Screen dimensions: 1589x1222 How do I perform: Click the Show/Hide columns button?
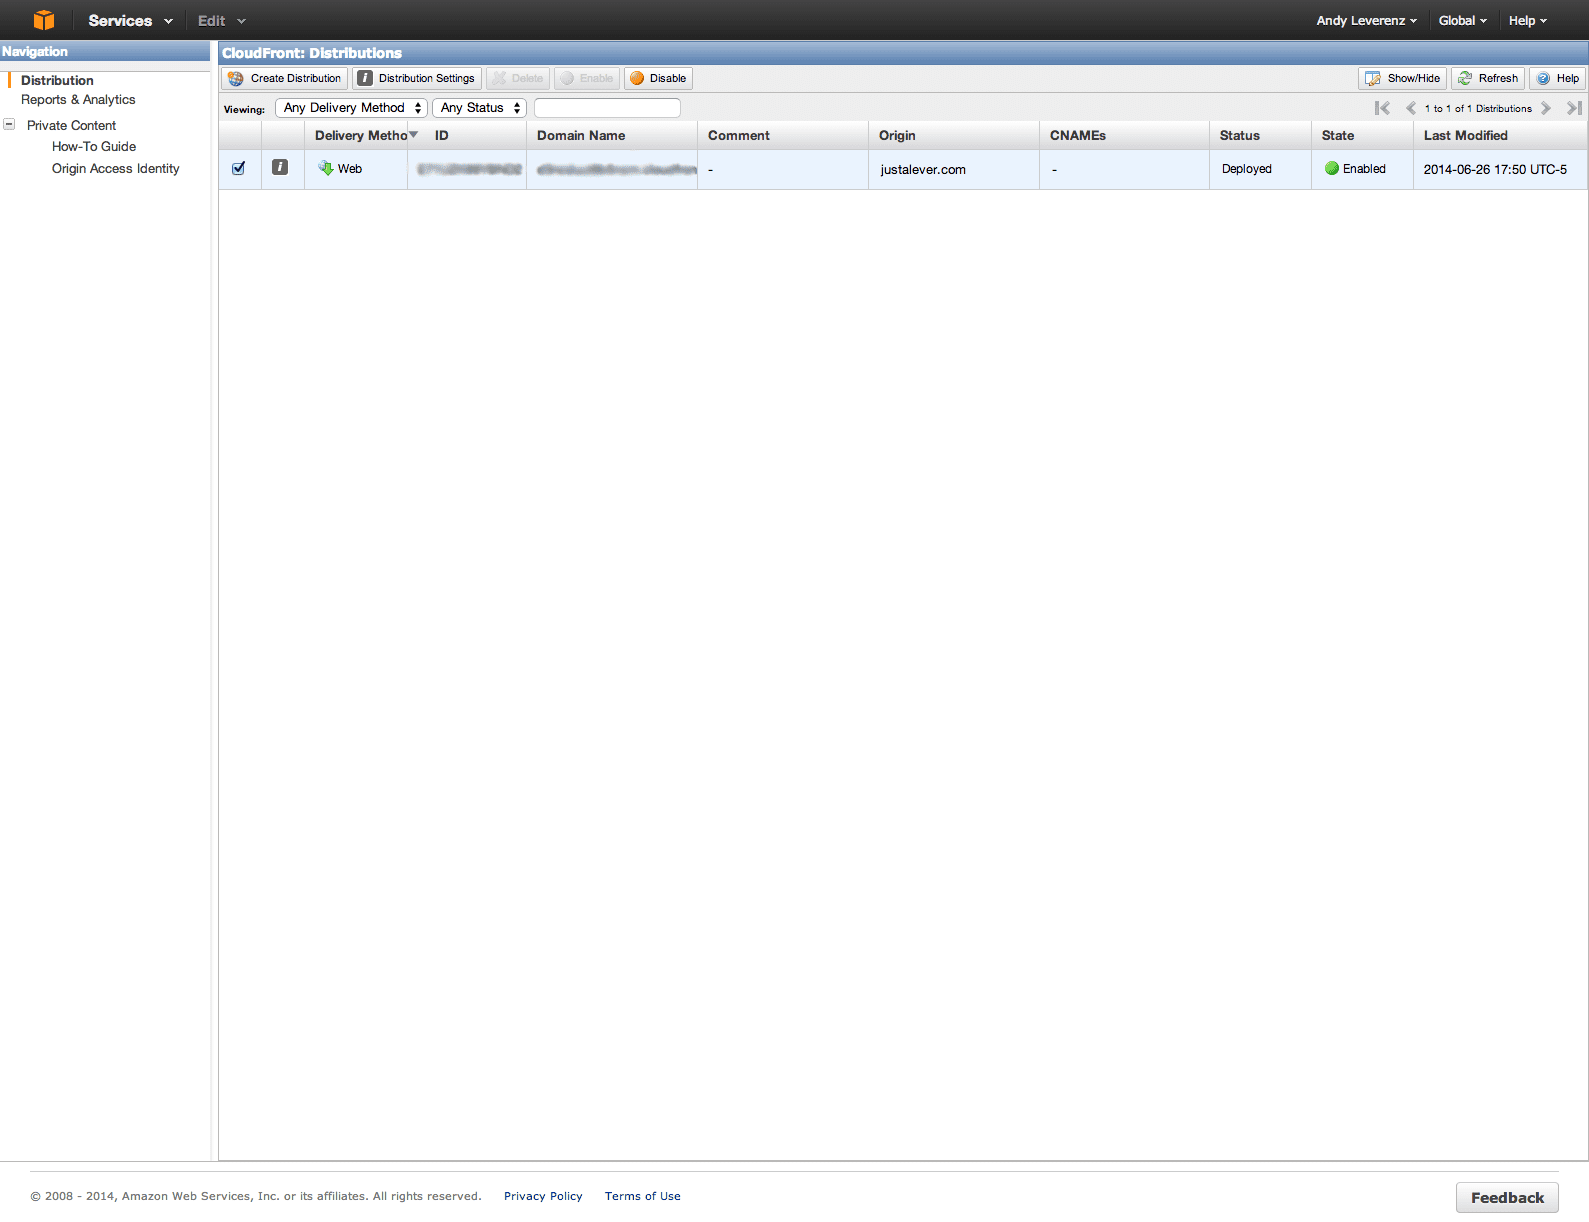[x=1402, y=78]
